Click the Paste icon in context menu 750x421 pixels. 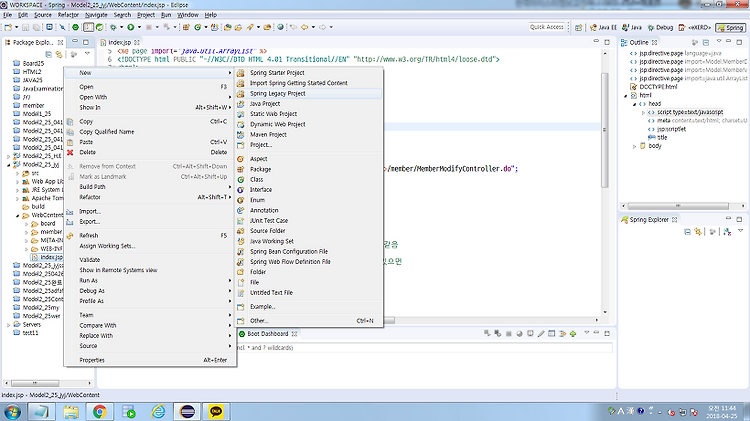tap(70, 142)
